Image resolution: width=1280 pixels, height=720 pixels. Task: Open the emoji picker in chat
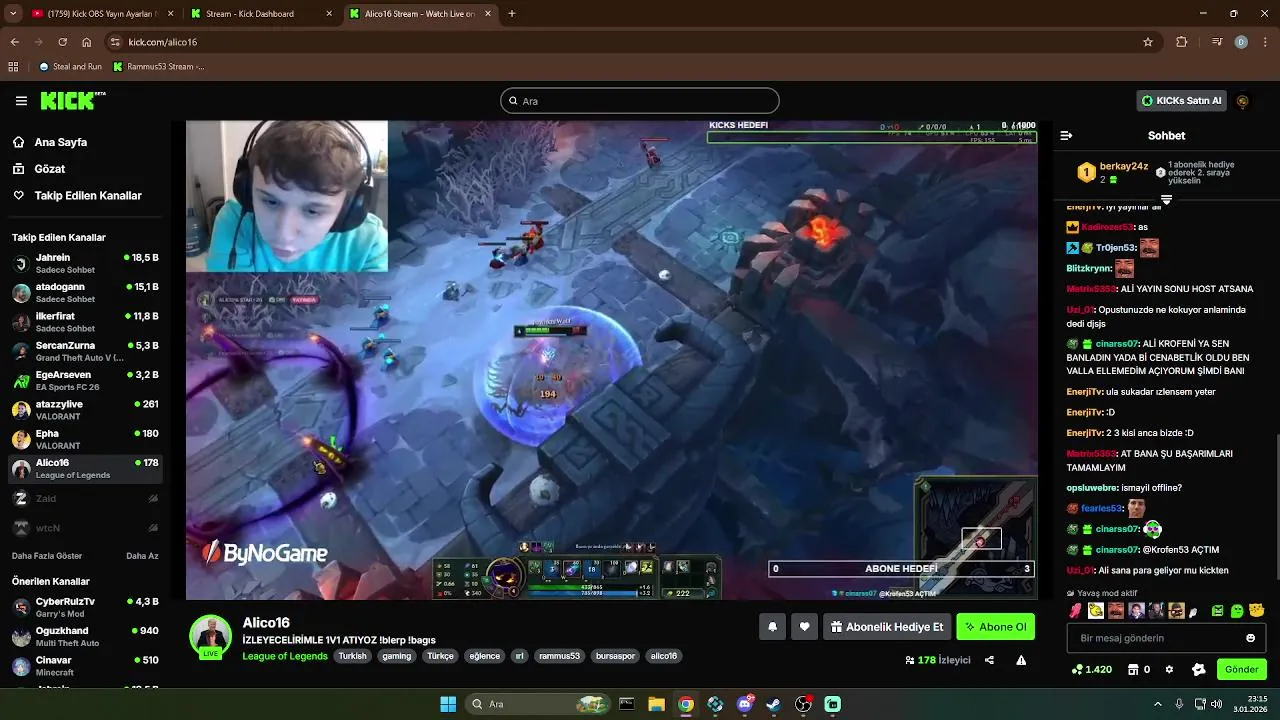[x=1250, y=638]
